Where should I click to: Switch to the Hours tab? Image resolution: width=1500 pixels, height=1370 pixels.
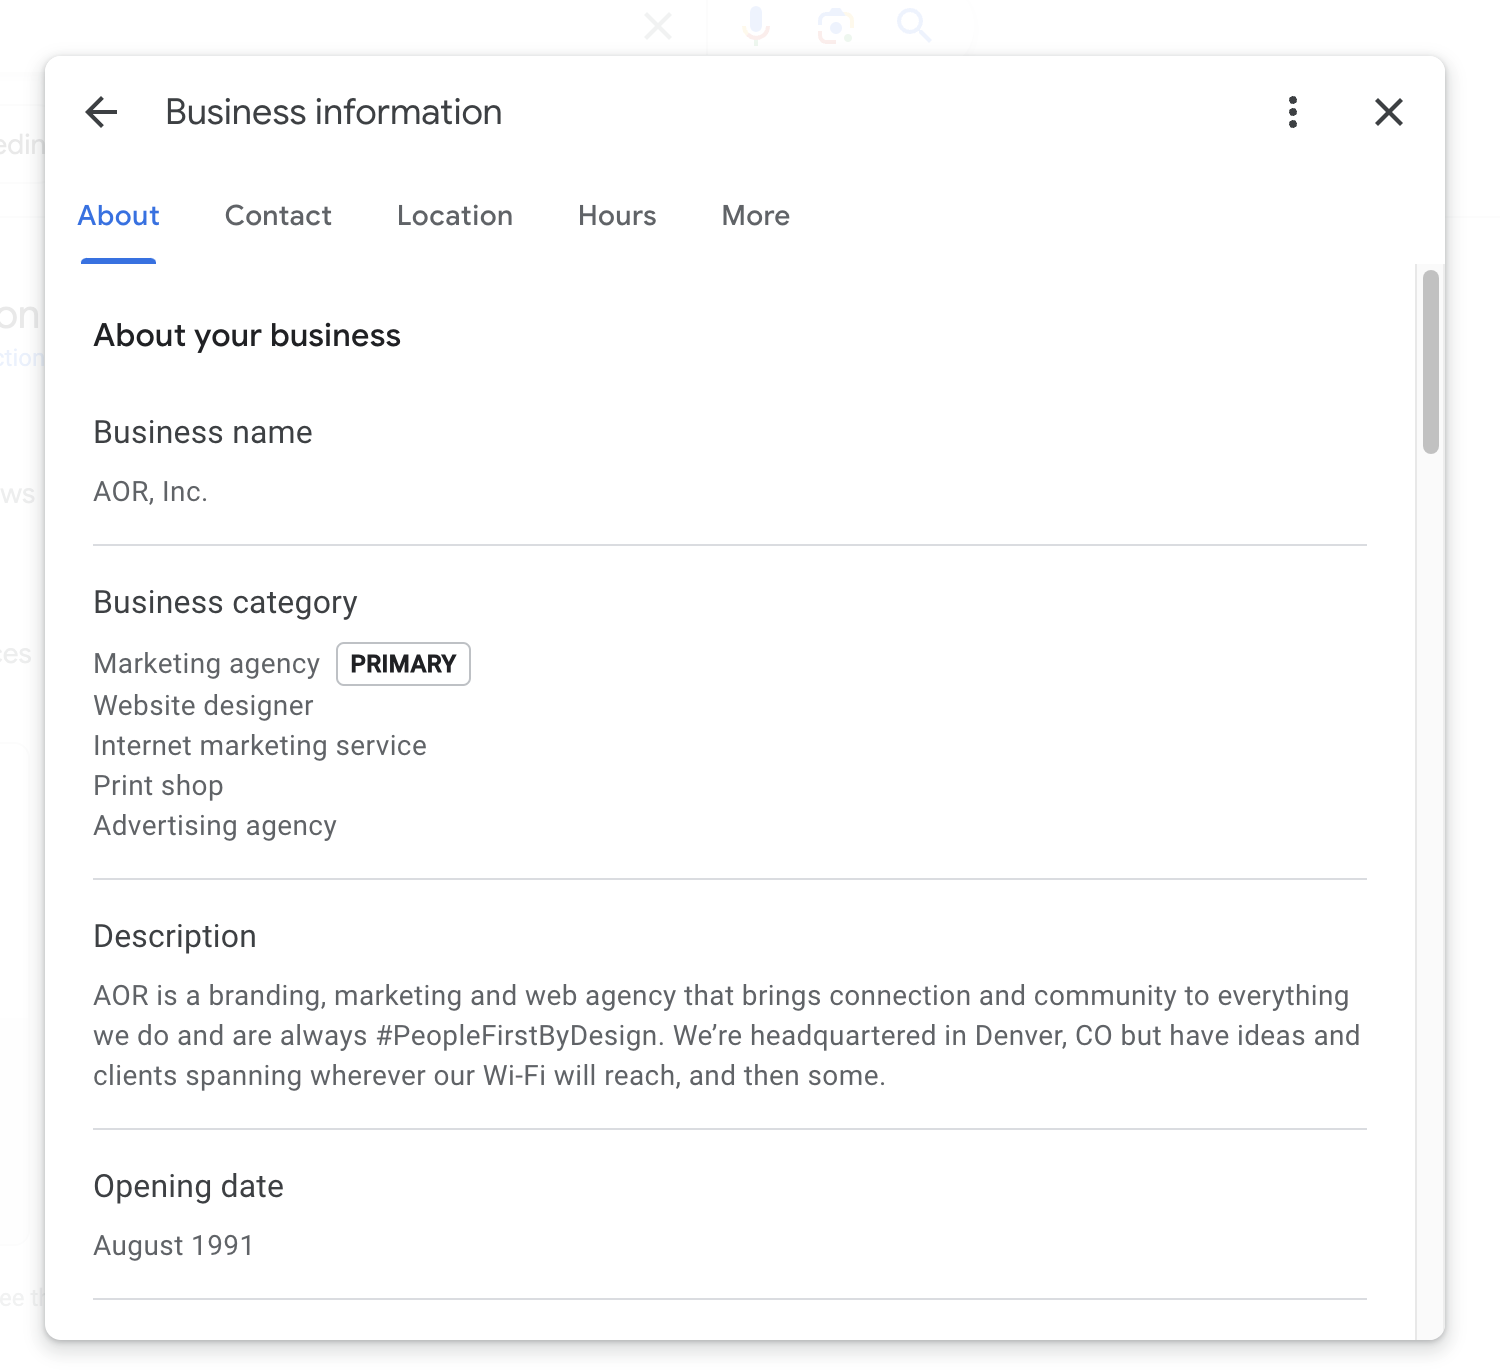[617, 216]
